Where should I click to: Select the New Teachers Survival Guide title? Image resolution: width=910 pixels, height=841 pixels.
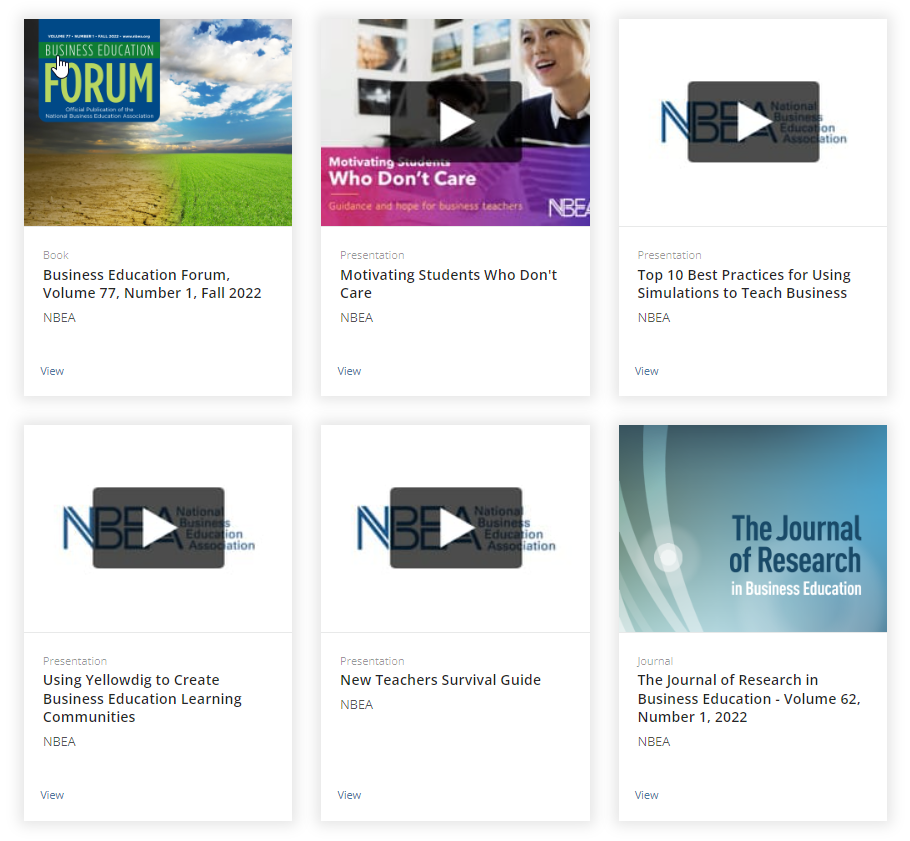[440, 680]
